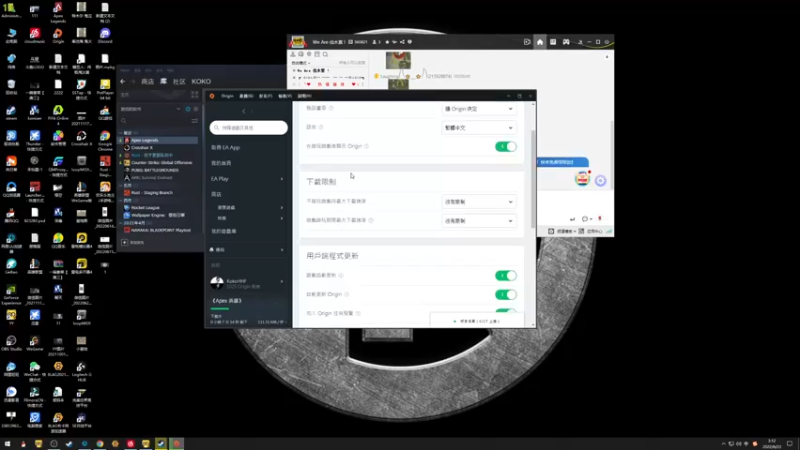Go back using Origin's left arrow
Viewport: 800px width, 450px height.
pyautogui.click(x=243, y=111)
